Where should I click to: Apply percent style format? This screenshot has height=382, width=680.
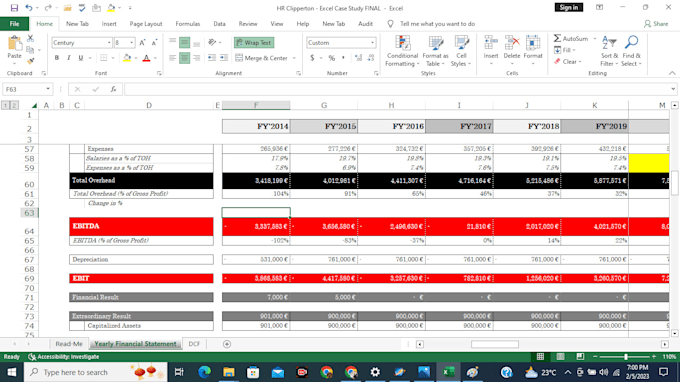click(332, 58)
